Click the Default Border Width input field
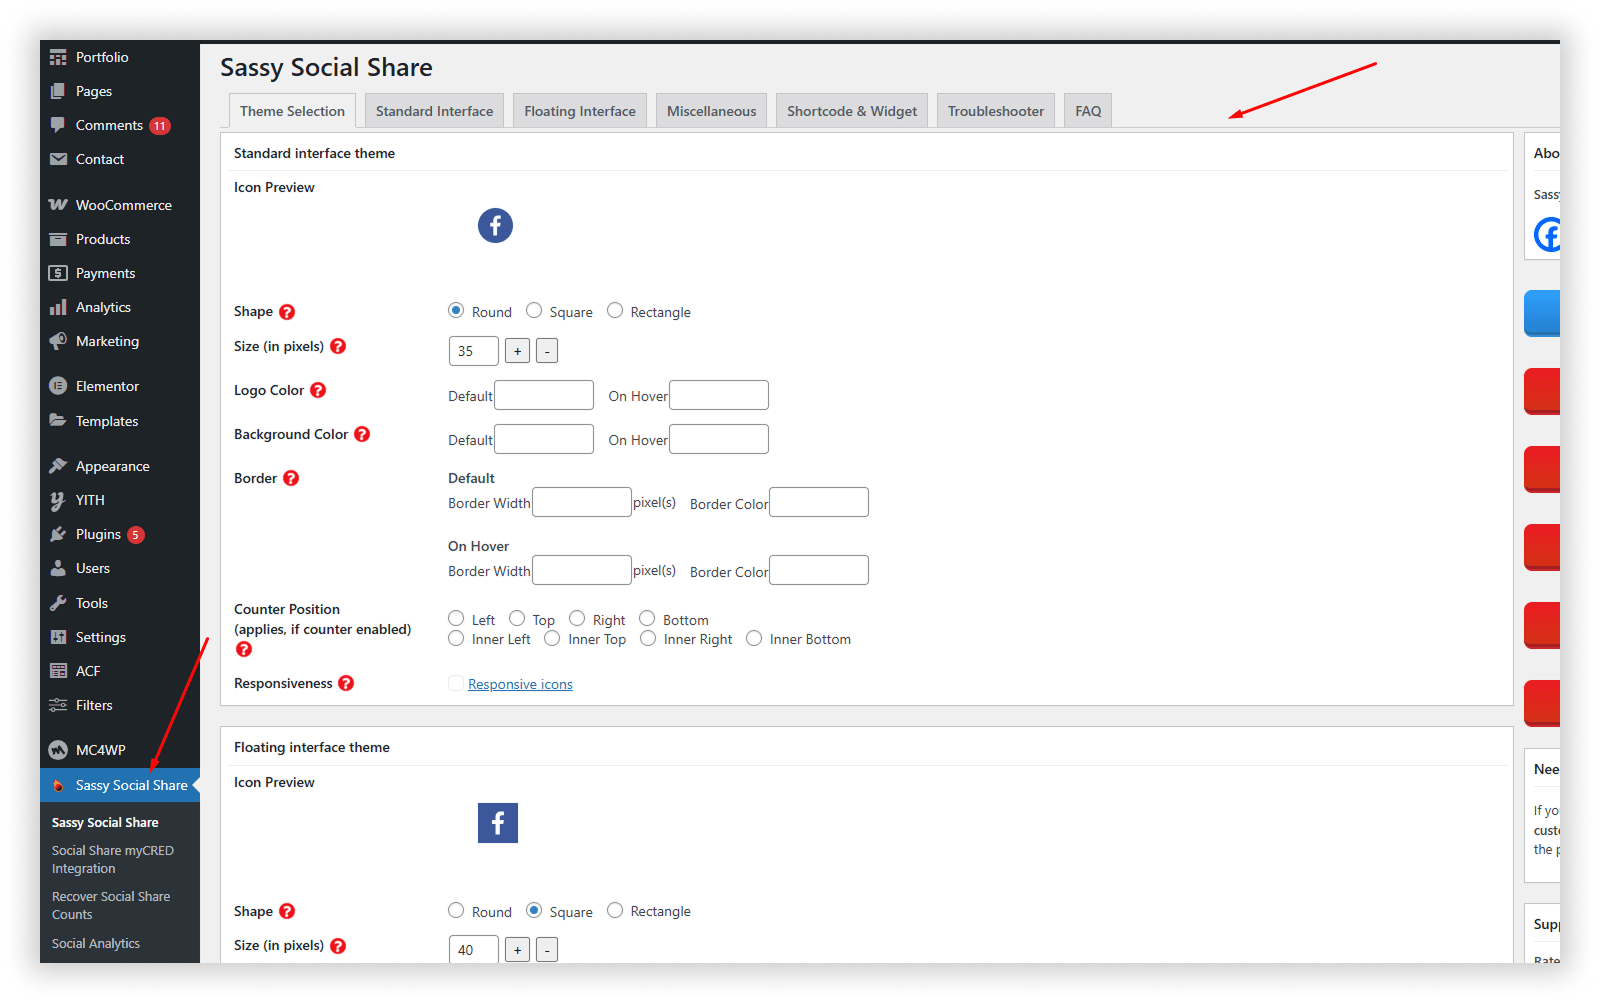 coord(582,502)
